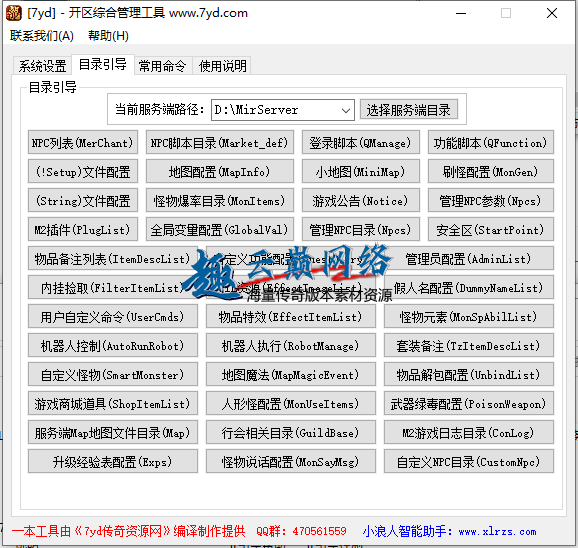Viewport: 578px width, 548px height.
Task: Open 游戏商城道具(ShopItemList) button
Action: 113,404
